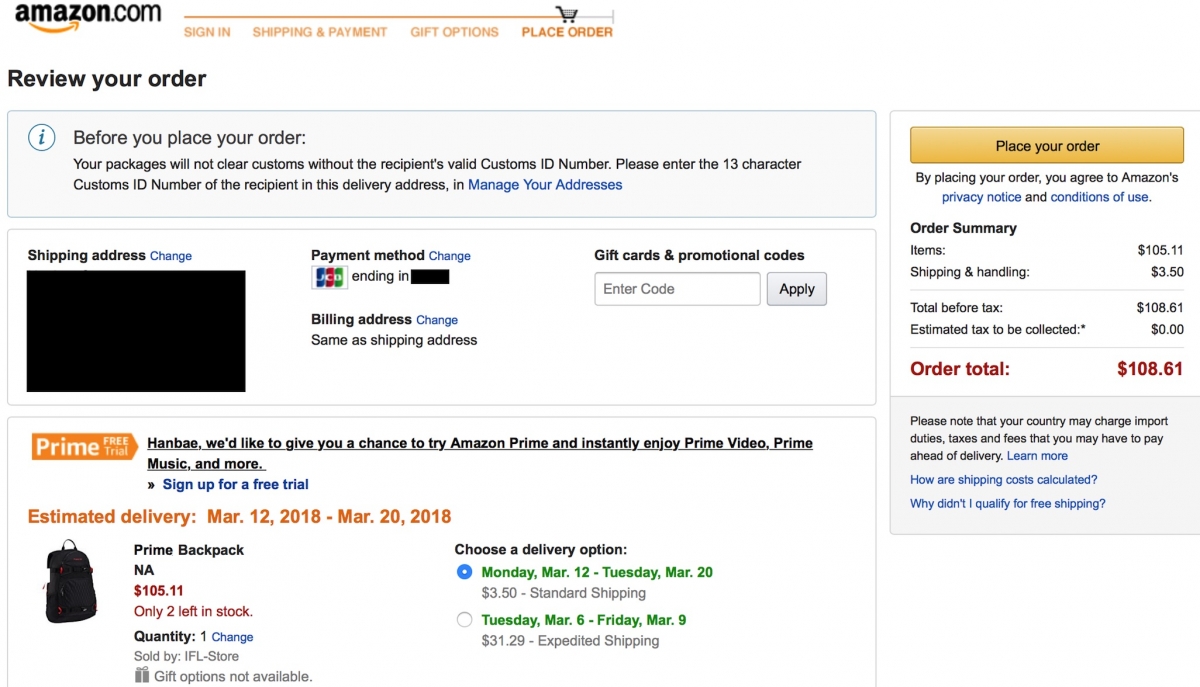Change the item quantity

point(232,637)
